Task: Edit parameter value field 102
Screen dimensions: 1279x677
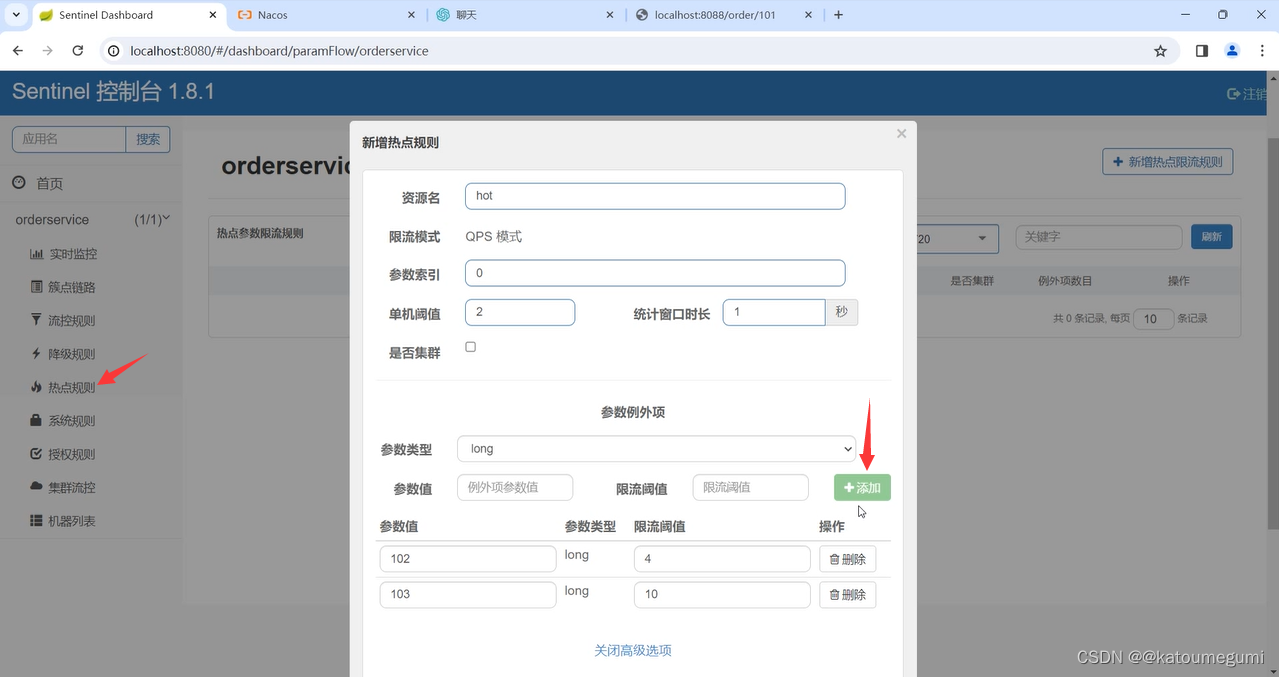Action: coord(468,559)
